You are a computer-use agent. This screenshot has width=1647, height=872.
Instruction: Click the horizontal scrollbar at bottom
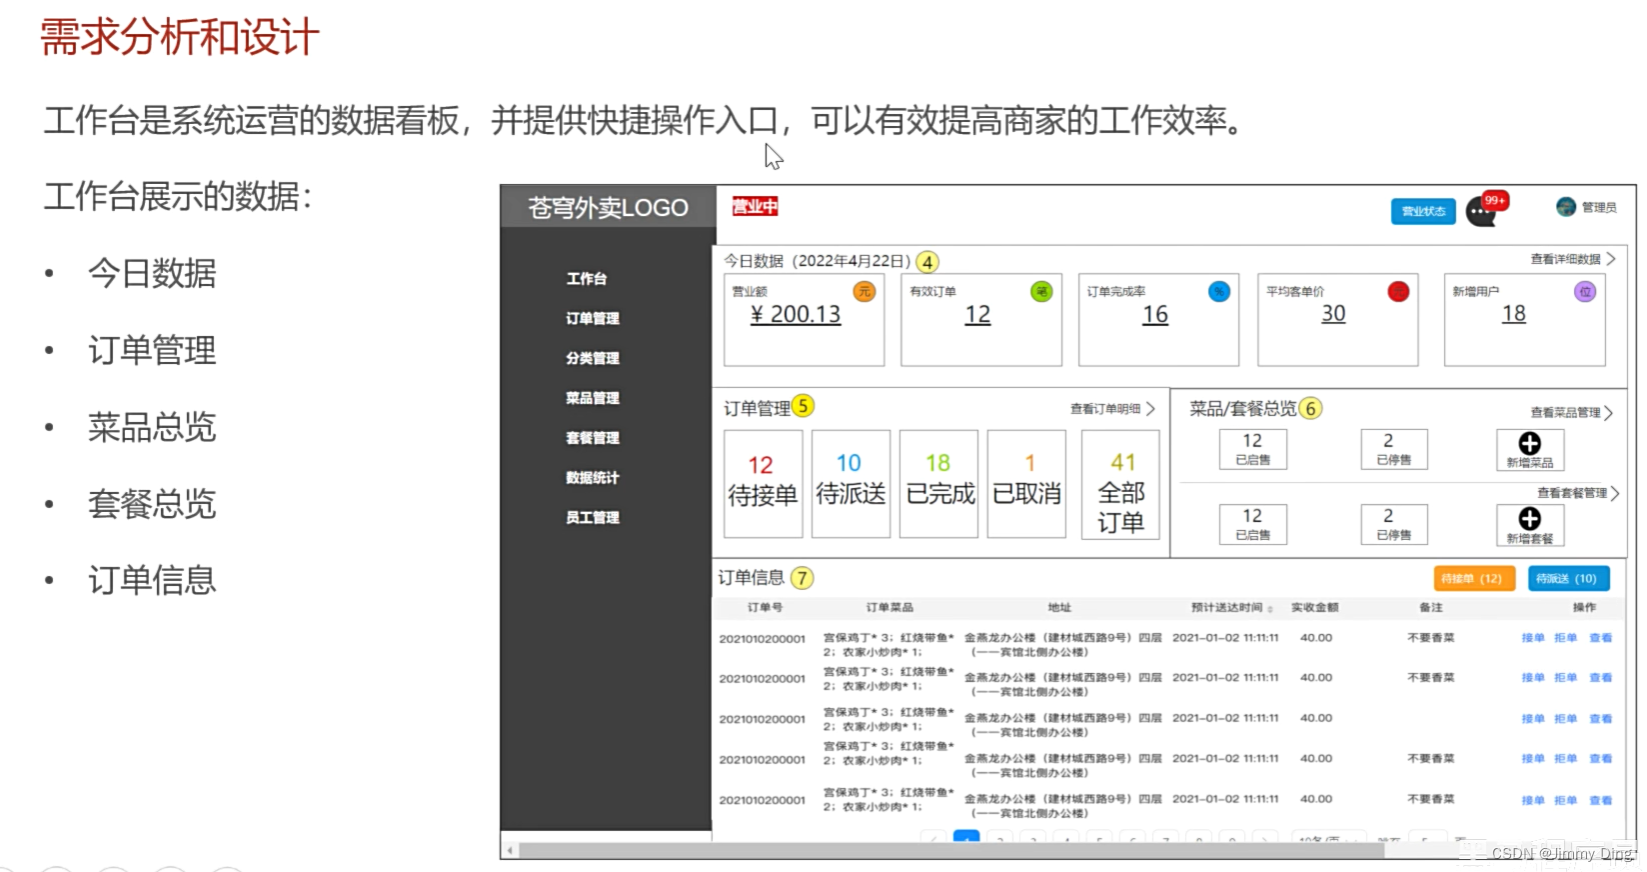click(x=950, y=851)
